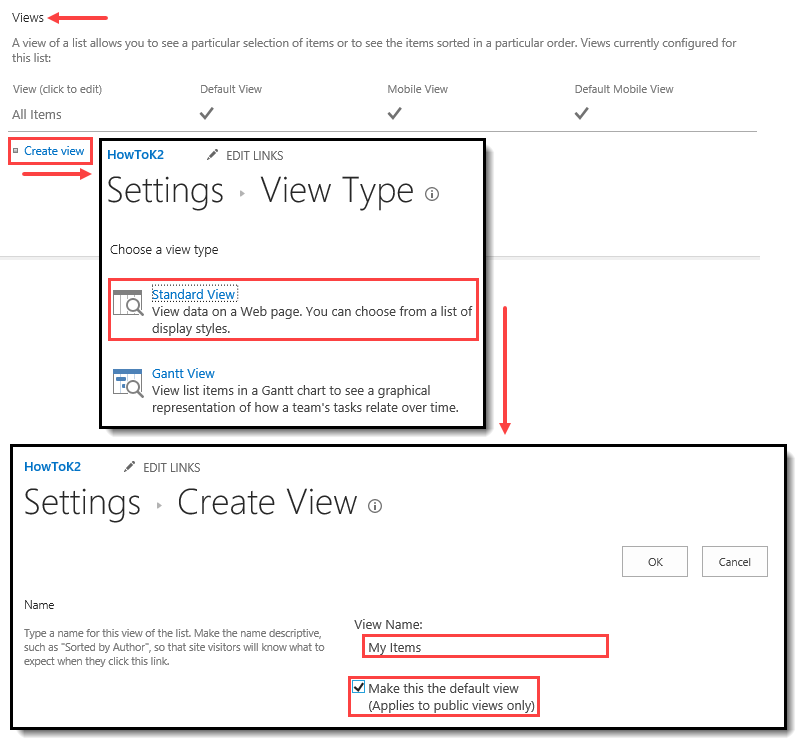This screenshot has height=750, width=800.
Task: Open the info icon beside View Type heading
Action: (x=432, y=194)
